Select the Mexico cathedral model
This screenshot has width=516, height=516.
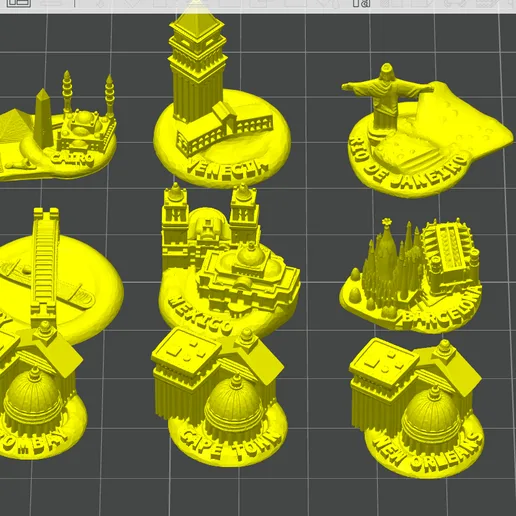pos(230,260)
